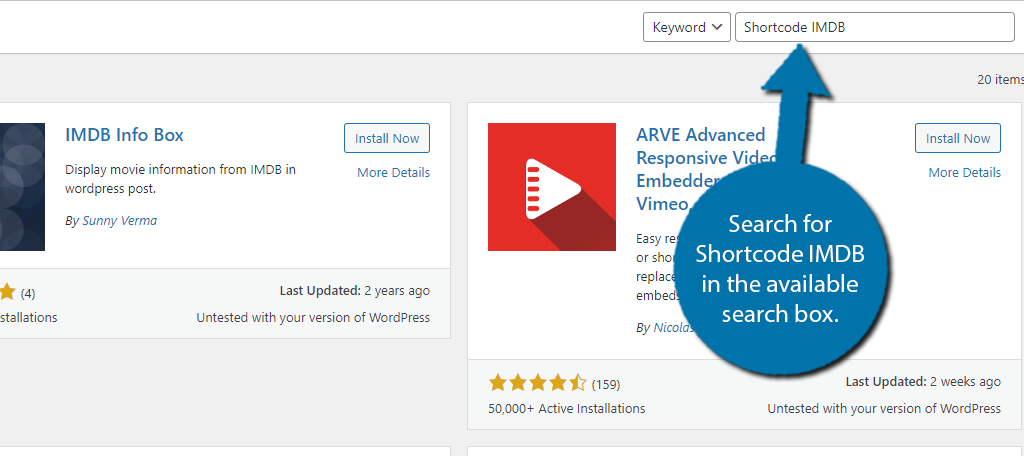Click the ARVE red play icon

coord(552,187)
